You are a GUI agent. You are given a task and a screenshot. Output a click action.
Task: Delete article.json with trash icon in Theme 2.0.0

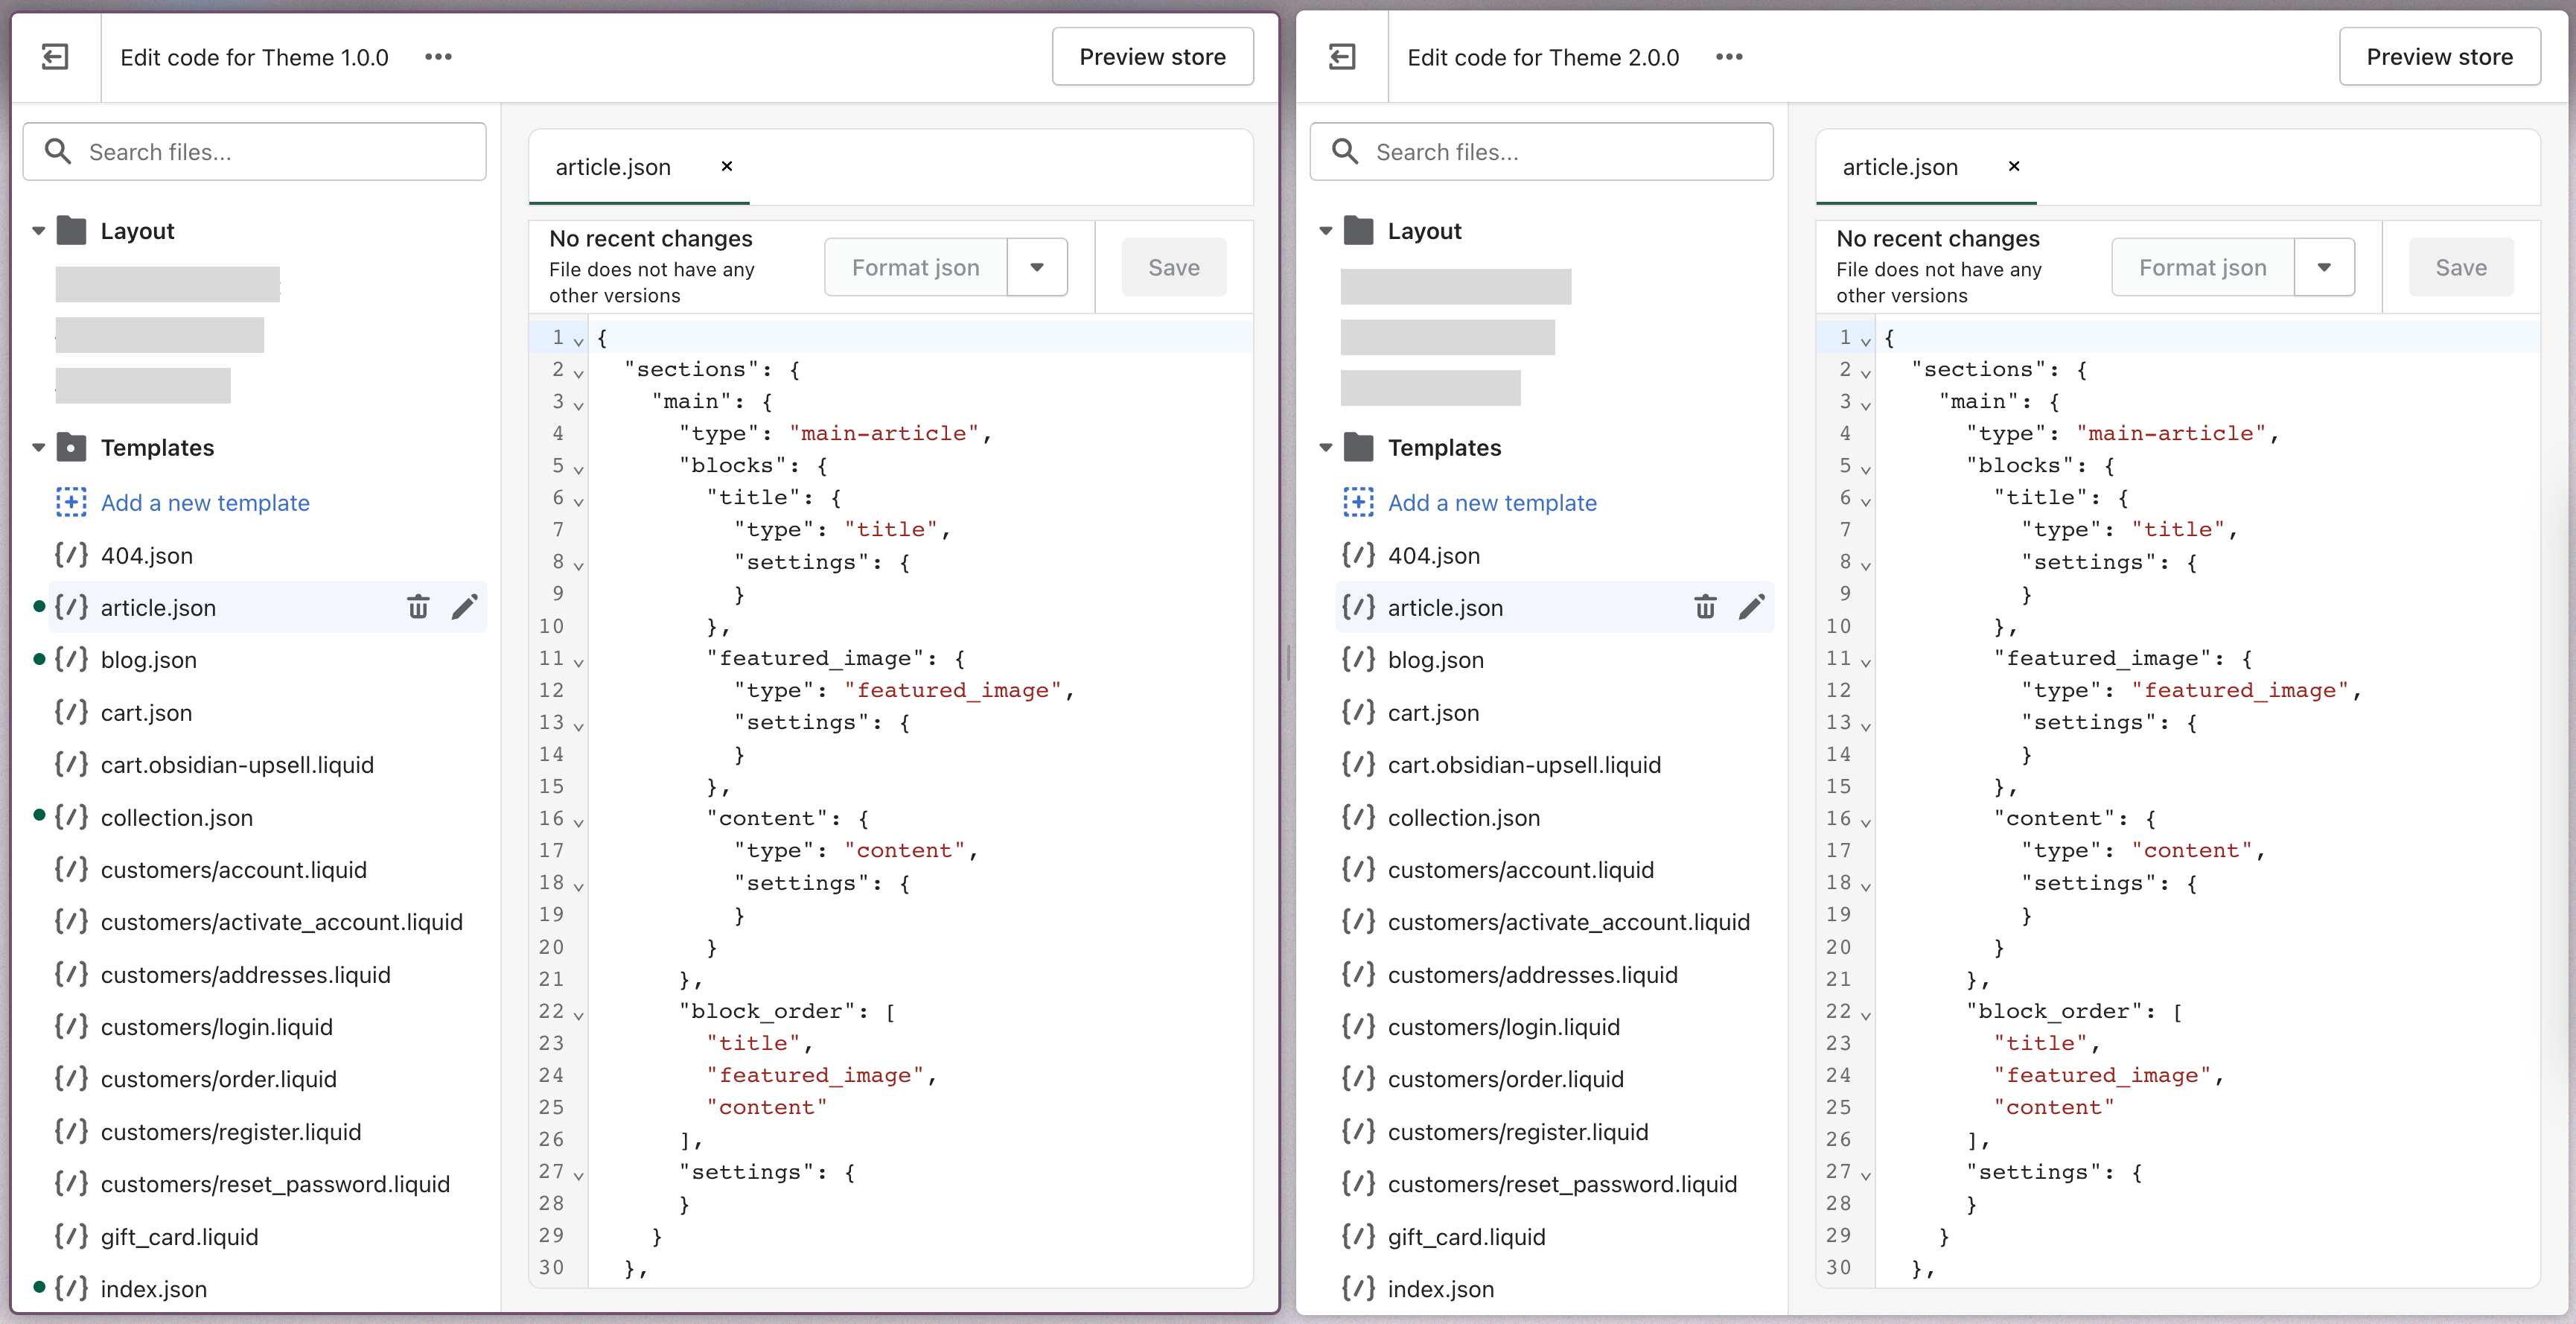[x=1705, y=607]
